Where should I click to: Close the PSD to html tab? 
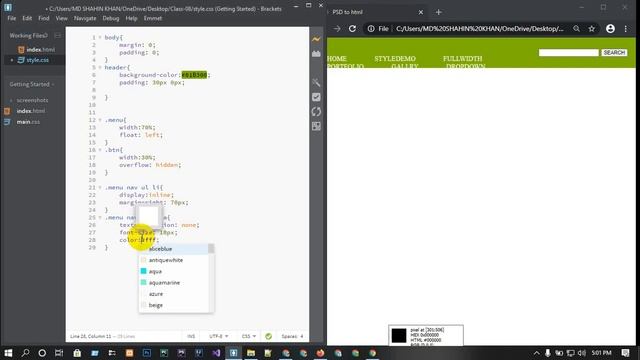point(421,12)
